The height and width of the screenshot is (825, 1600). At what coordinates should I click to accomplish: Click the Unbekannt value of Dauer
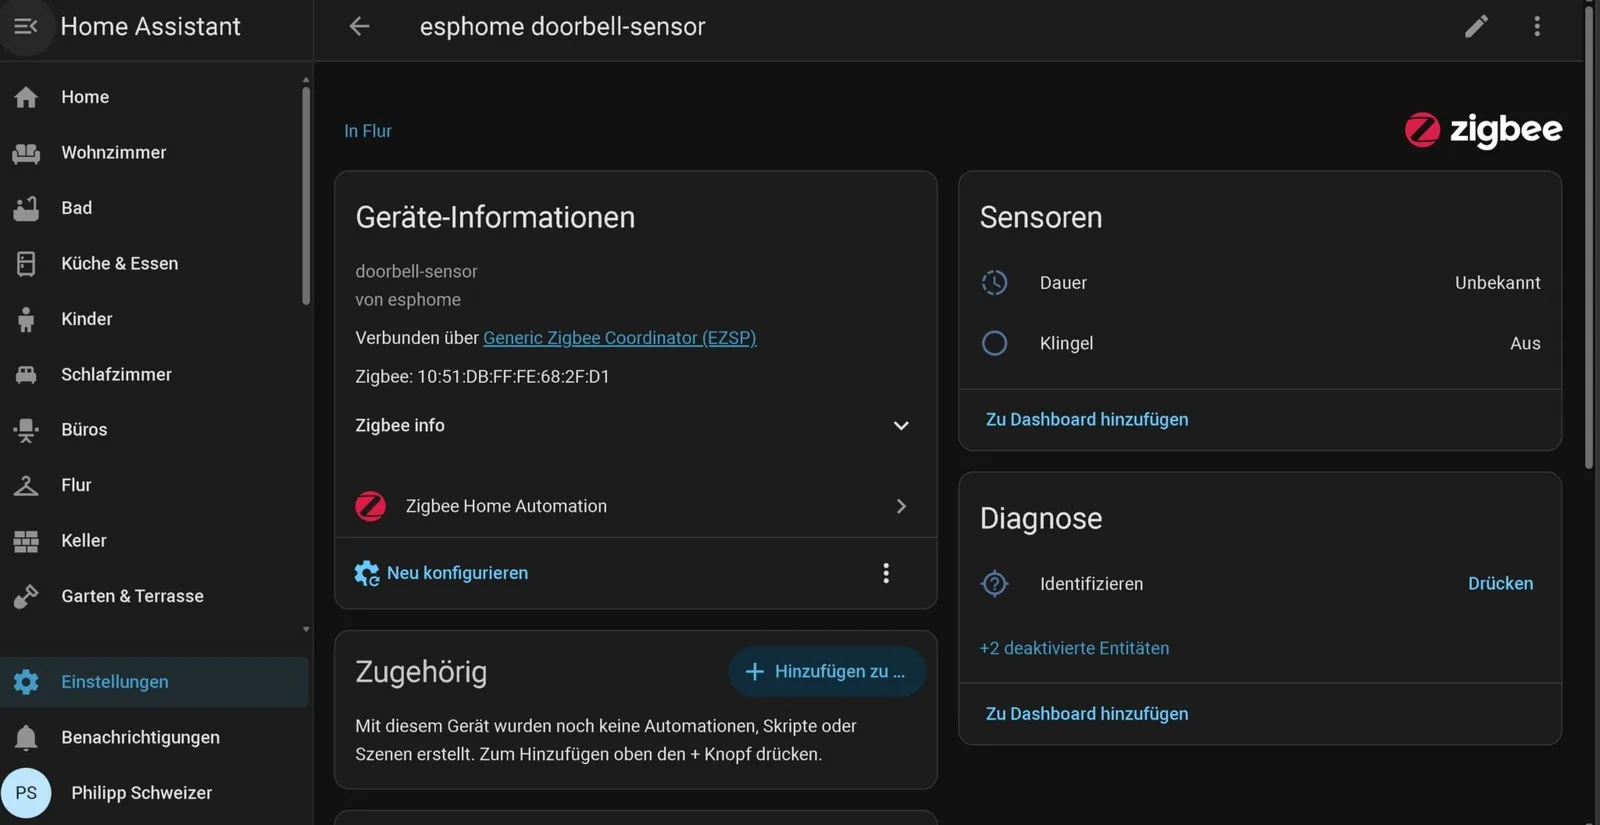[1497, 283]
